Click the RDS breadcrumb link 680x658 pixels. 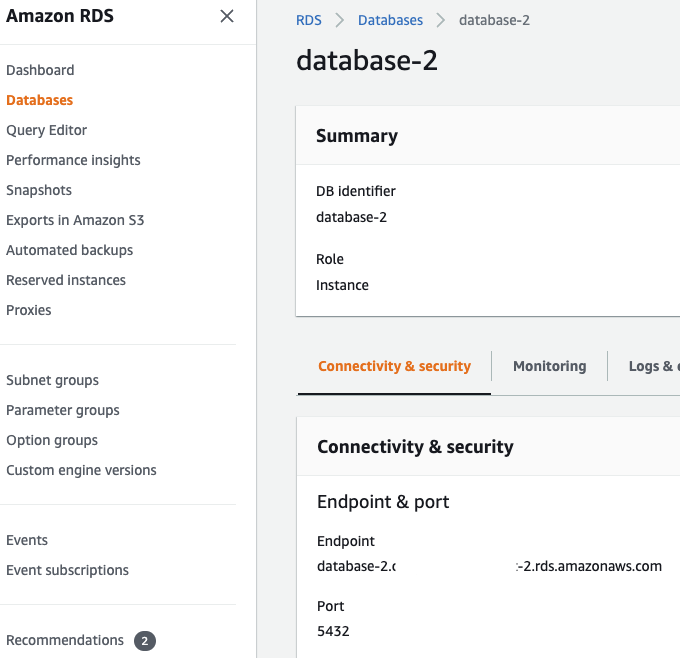click(309, 20)
